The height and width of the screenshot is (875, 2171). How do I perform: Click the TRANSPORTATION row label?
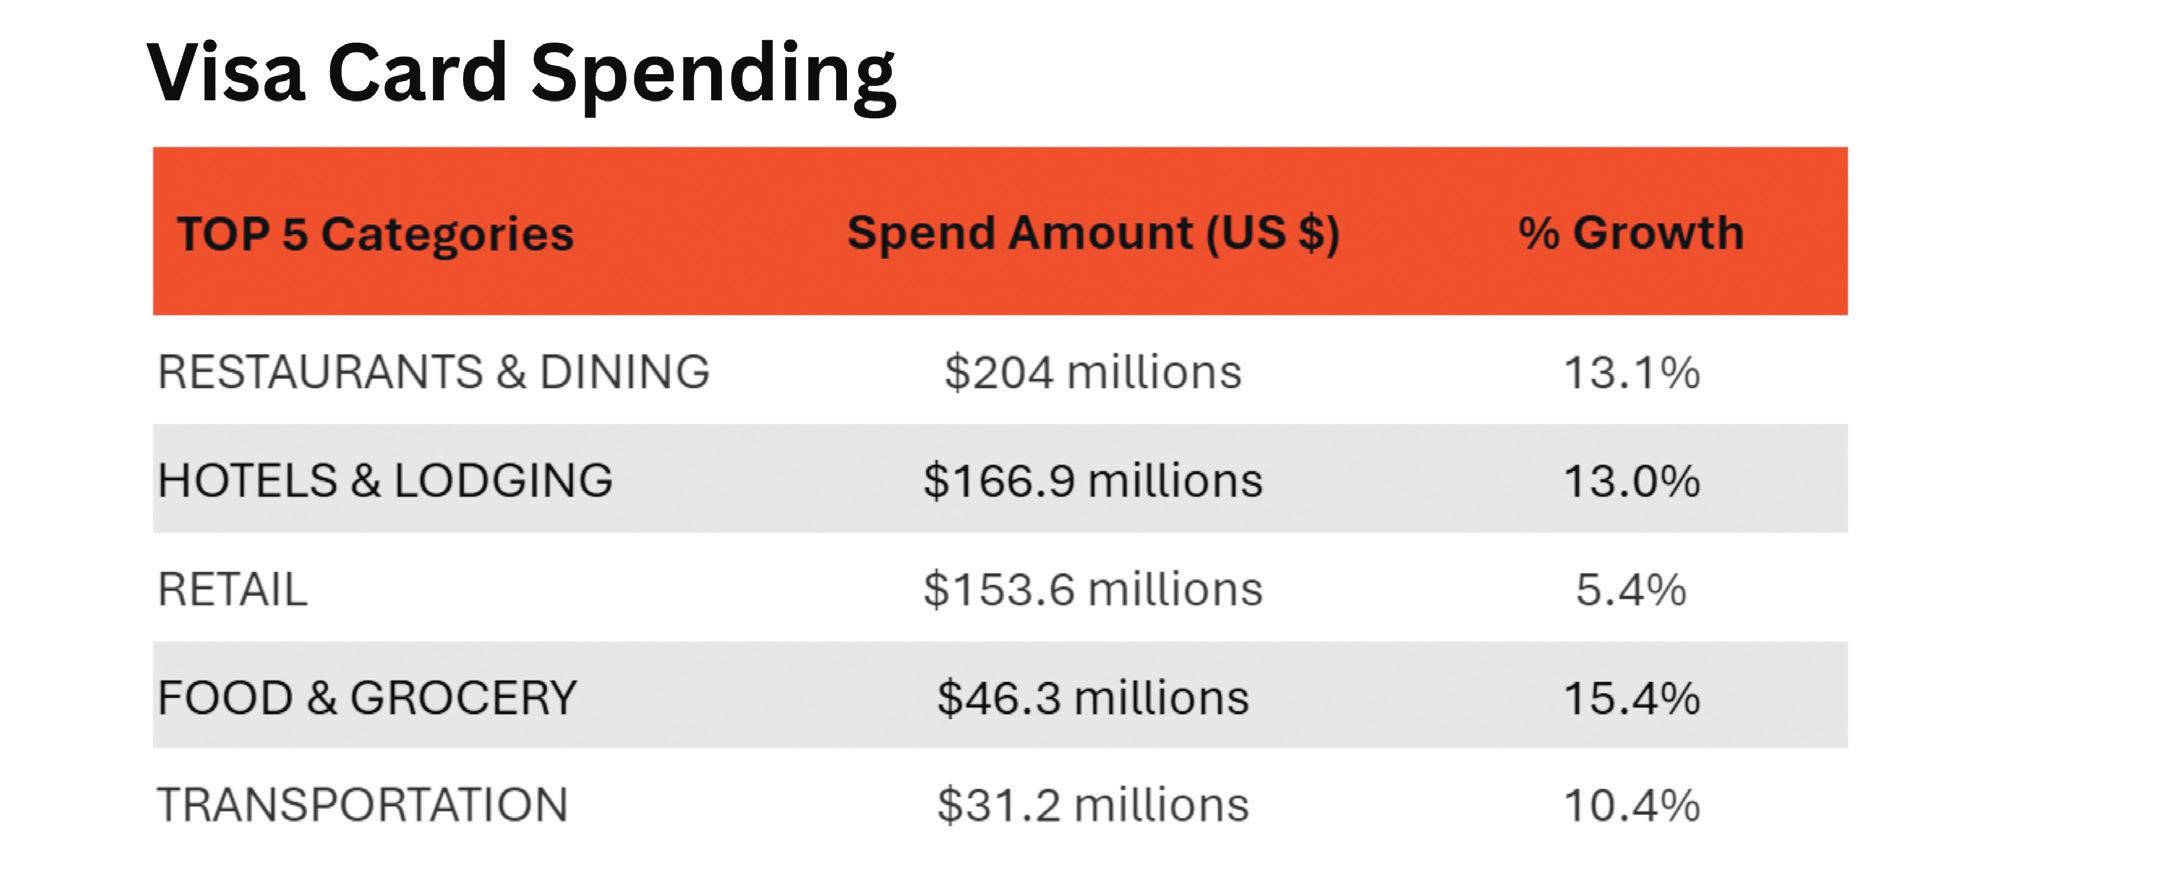pyautogui.click(x=362, y=805)
